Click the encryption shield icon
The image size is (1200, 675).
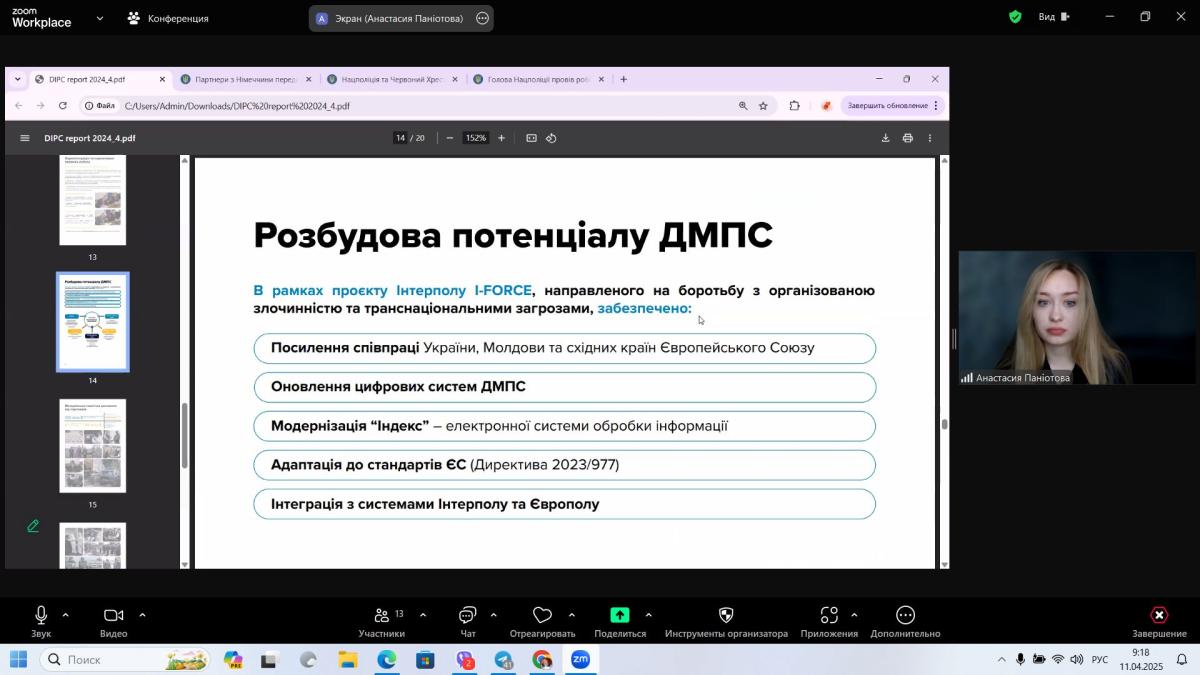click(1015, 17)
